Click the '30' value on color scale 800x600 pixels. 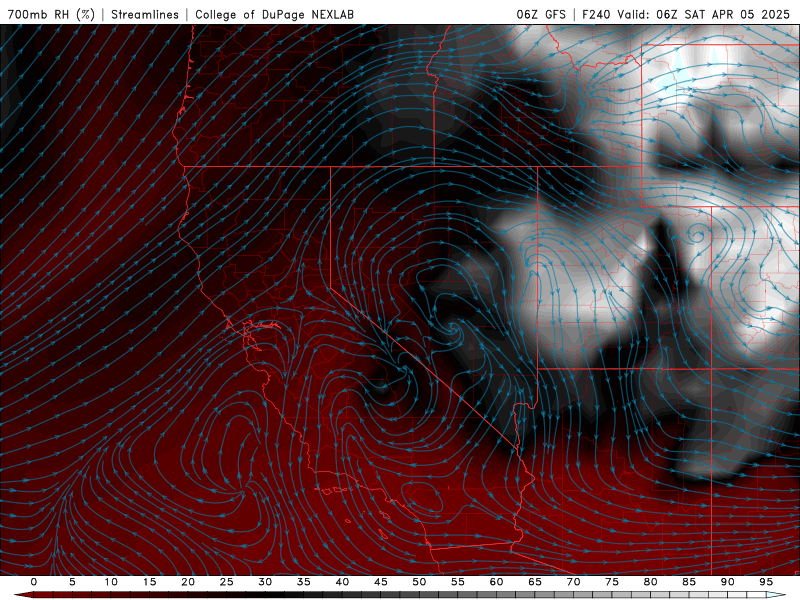pyautogui.click(x=265, y=582)
